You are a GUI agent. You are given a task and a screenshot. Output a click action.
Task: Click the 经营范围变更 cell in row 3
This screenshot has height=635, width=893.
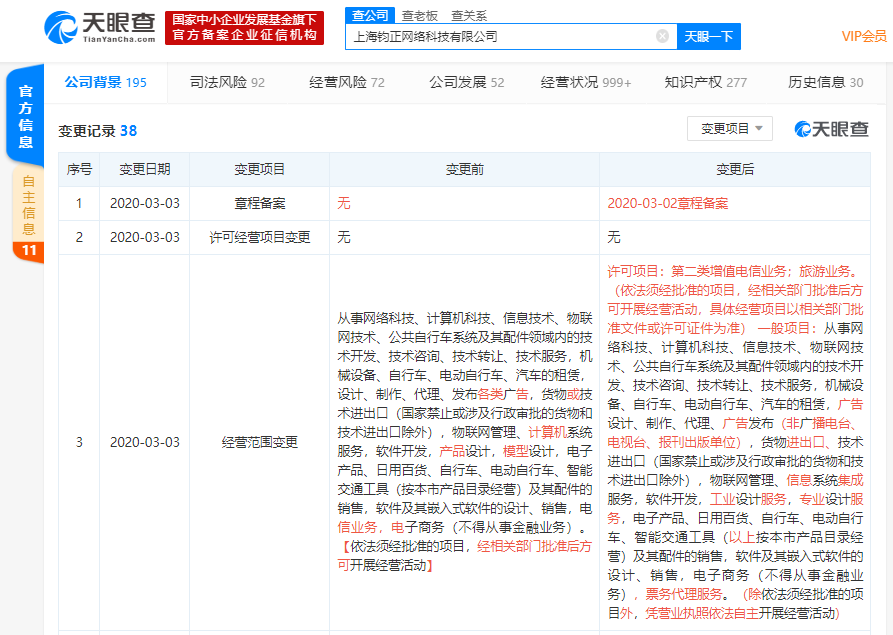(x=259, y=442)
